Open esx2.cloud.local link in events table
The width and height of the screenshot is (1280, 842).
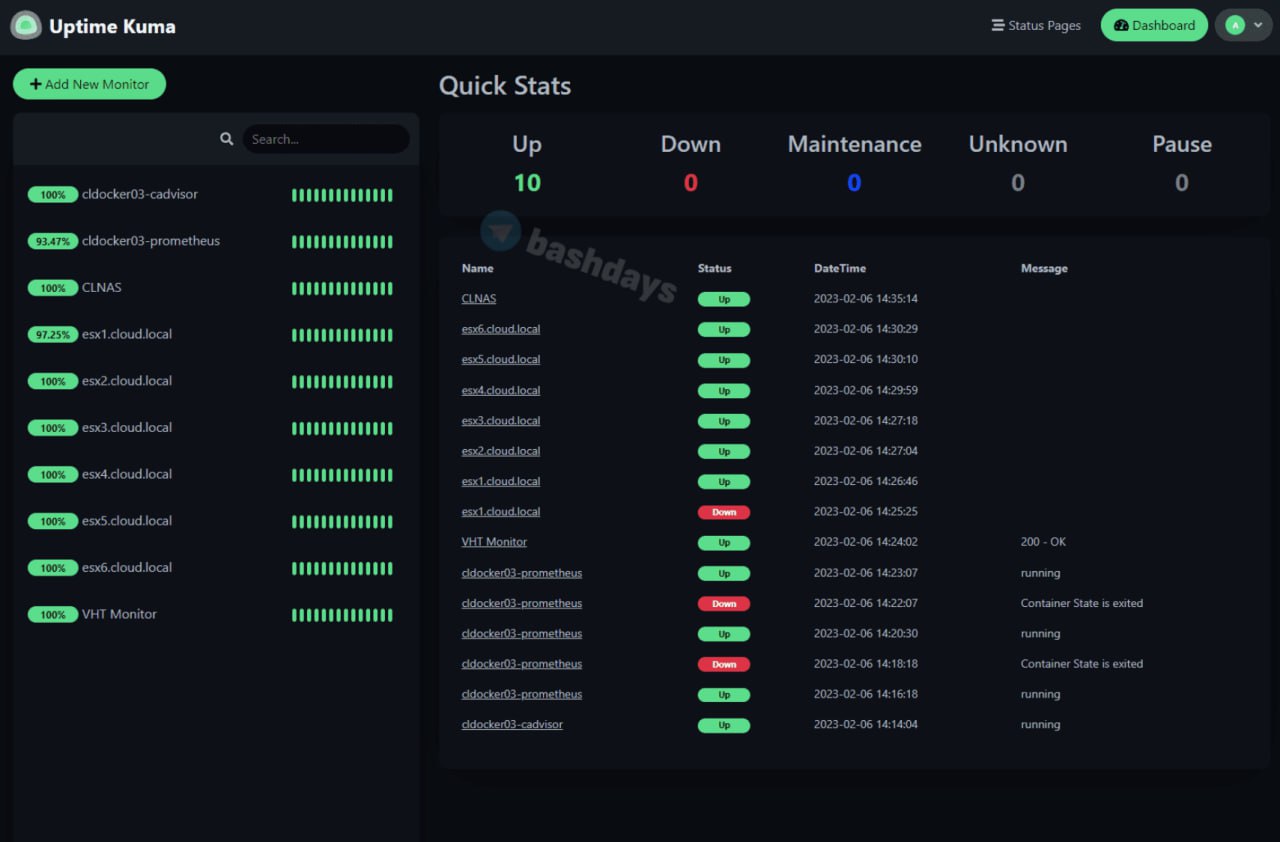[501, 450]
